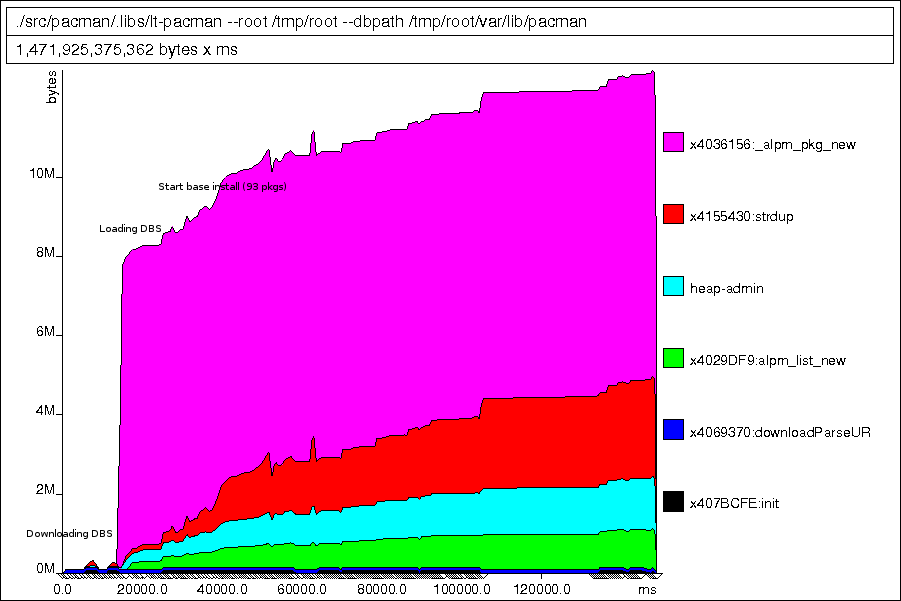Click the heap-admin legend text
The height and width of the screenshot is (601, 901).
point(727,288)
